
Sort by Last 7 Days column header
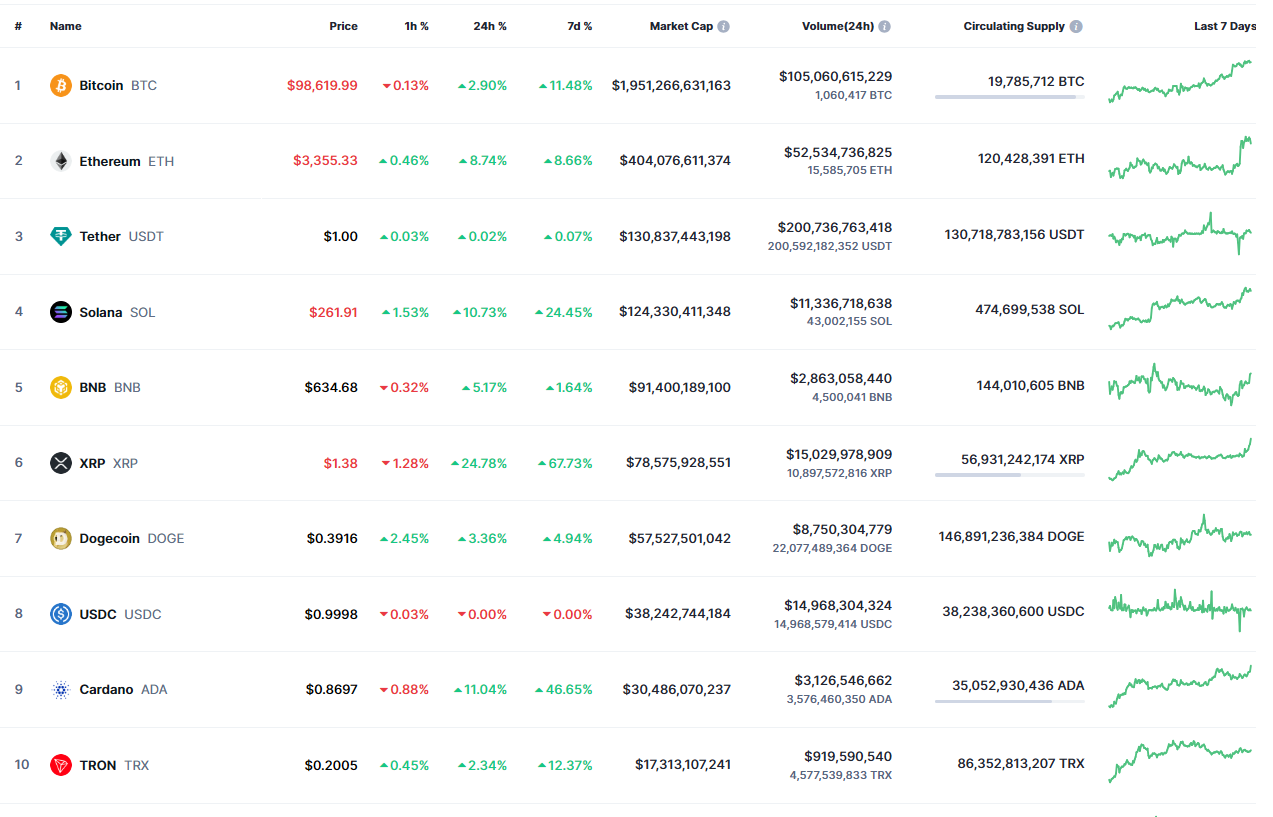click(1225, 26)
